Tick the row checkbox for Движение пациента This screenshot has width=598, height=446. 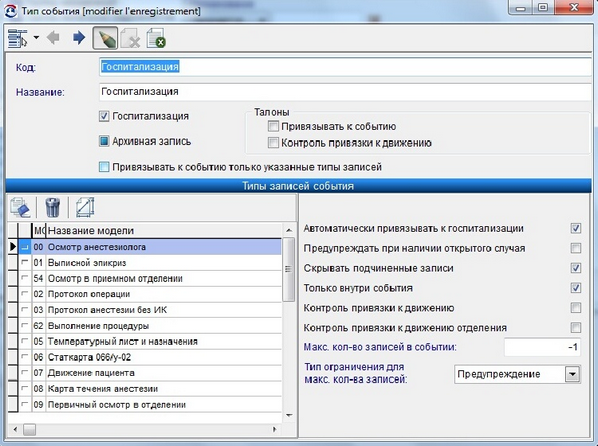pos(25,372)
